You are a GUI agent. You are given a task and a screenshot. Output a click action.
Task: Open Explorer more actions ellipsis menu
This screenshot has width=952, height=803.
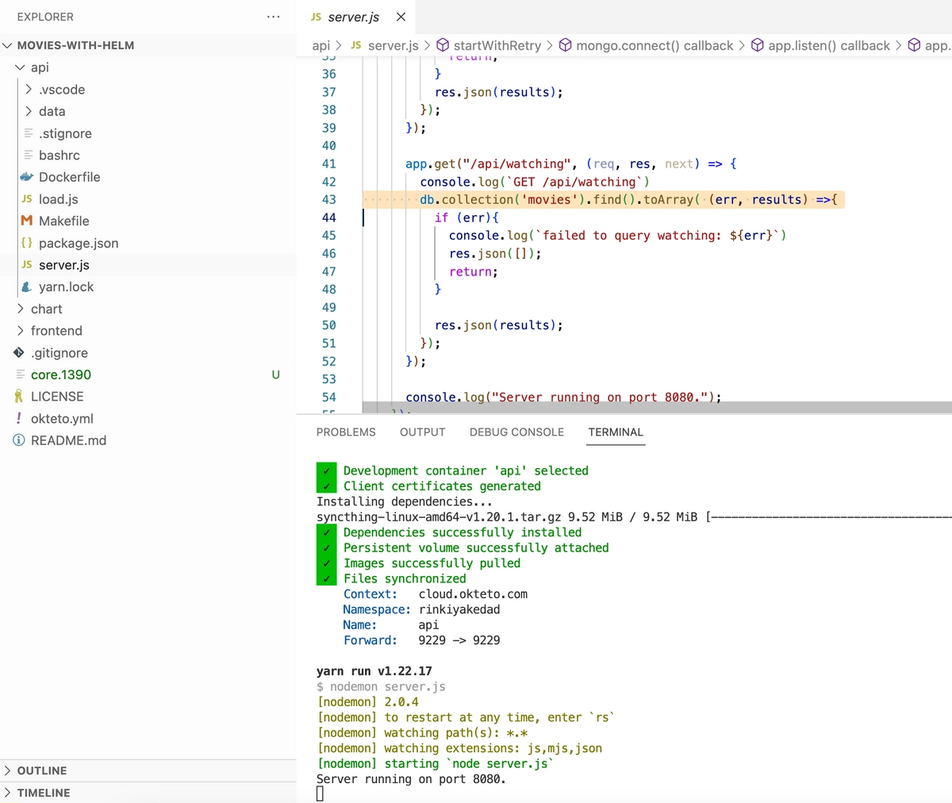(273, 16)
